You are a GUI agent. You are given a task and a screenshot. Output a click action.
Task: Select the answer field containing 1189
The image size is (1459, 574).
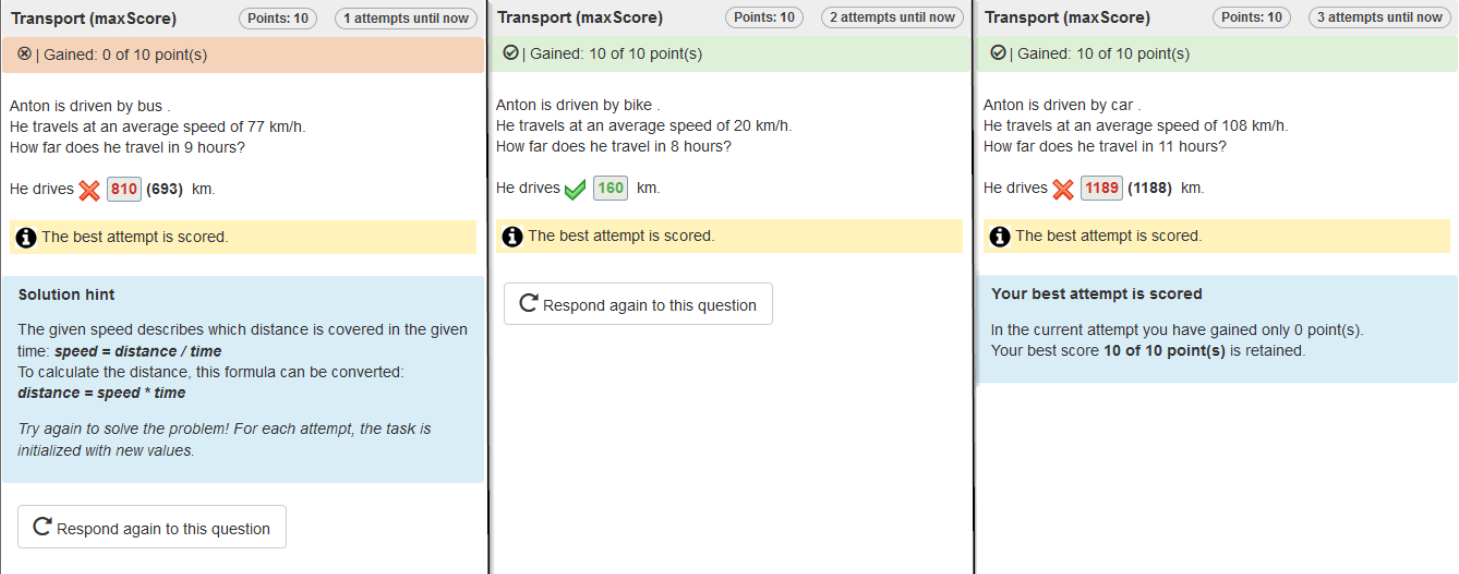pyautogui.click(x=1101, y=188)
